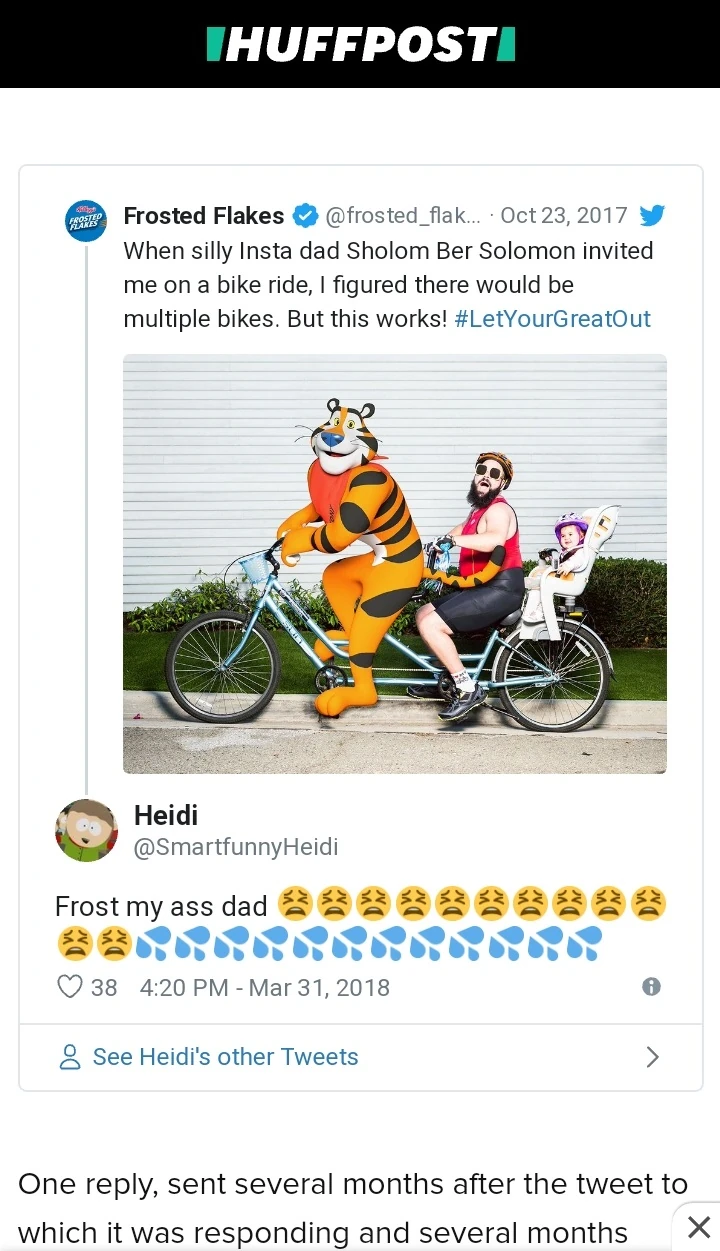Dismiss the bottom overlay with the X
Viewport: 720px width, 1251px height.
tap(699, 1227)
